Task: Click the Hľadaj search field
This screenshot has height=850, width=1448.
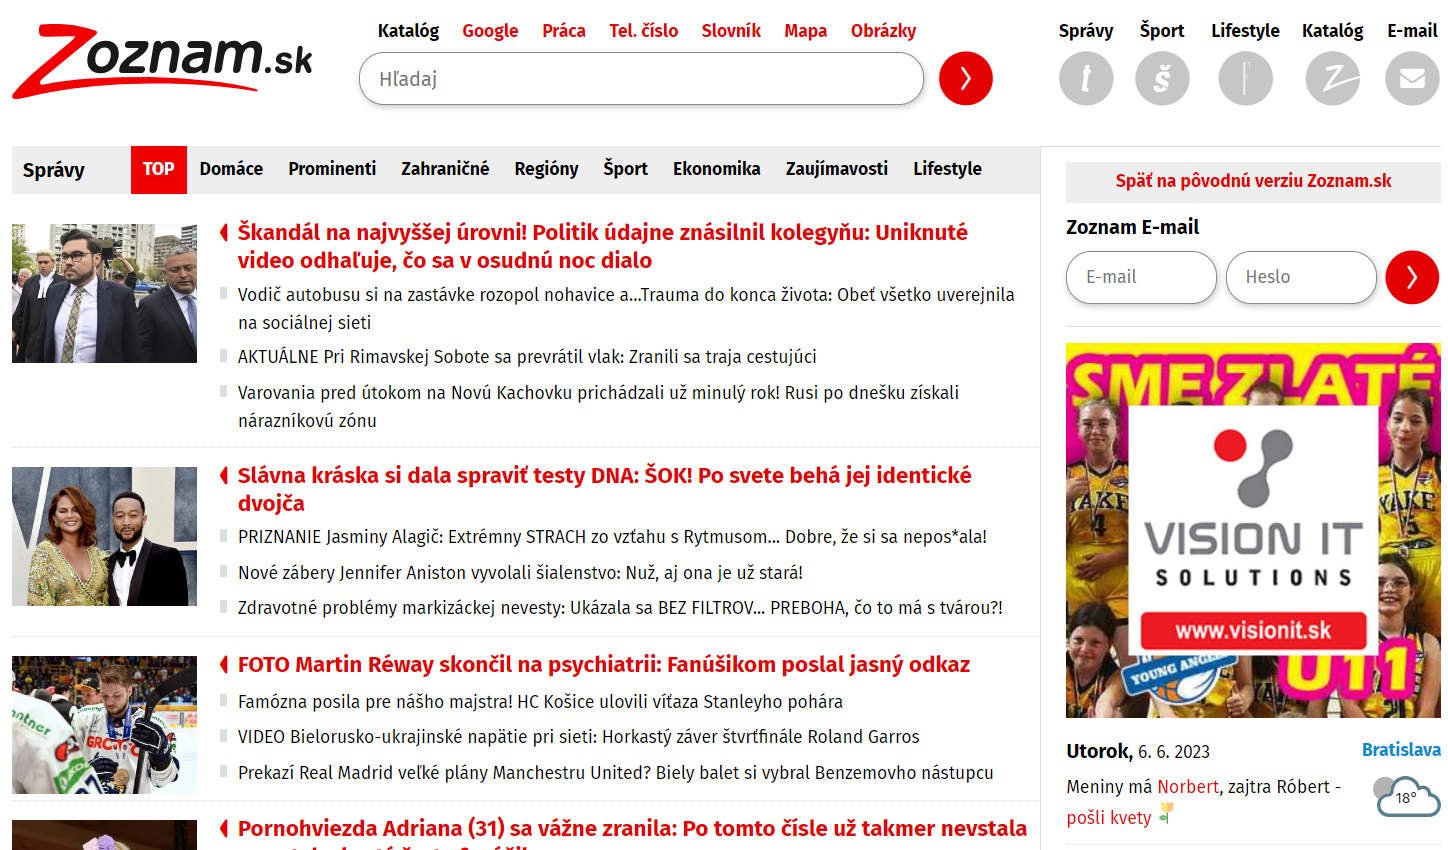Action: pos(640,79)
